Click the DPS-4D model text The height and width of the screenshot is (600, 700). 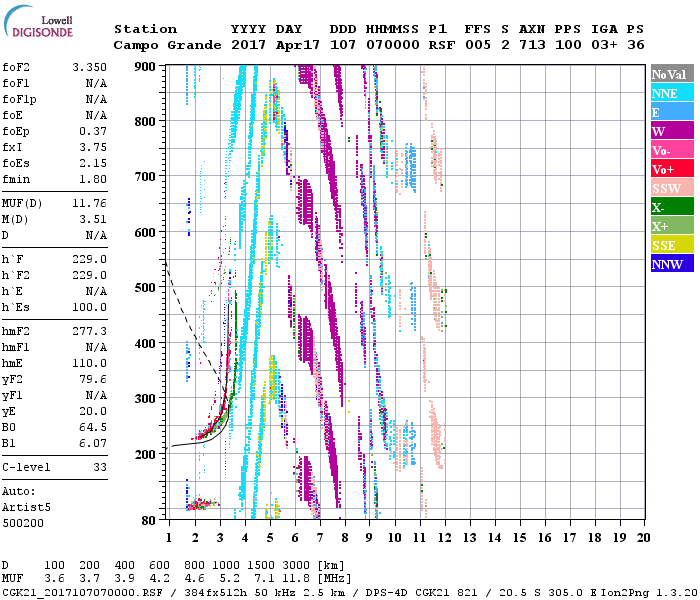[386, 593]
